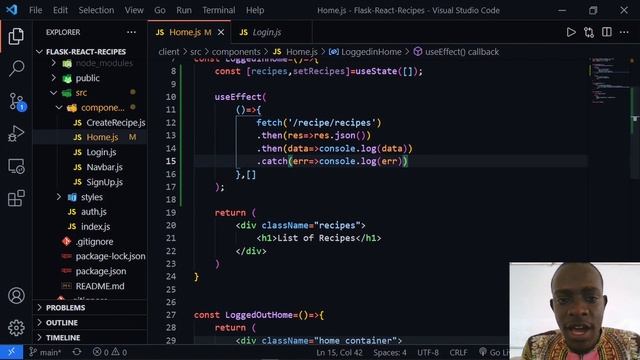Open CreateRecipe.js in the explorer
The image size is (640, 360).
(116, 122)
